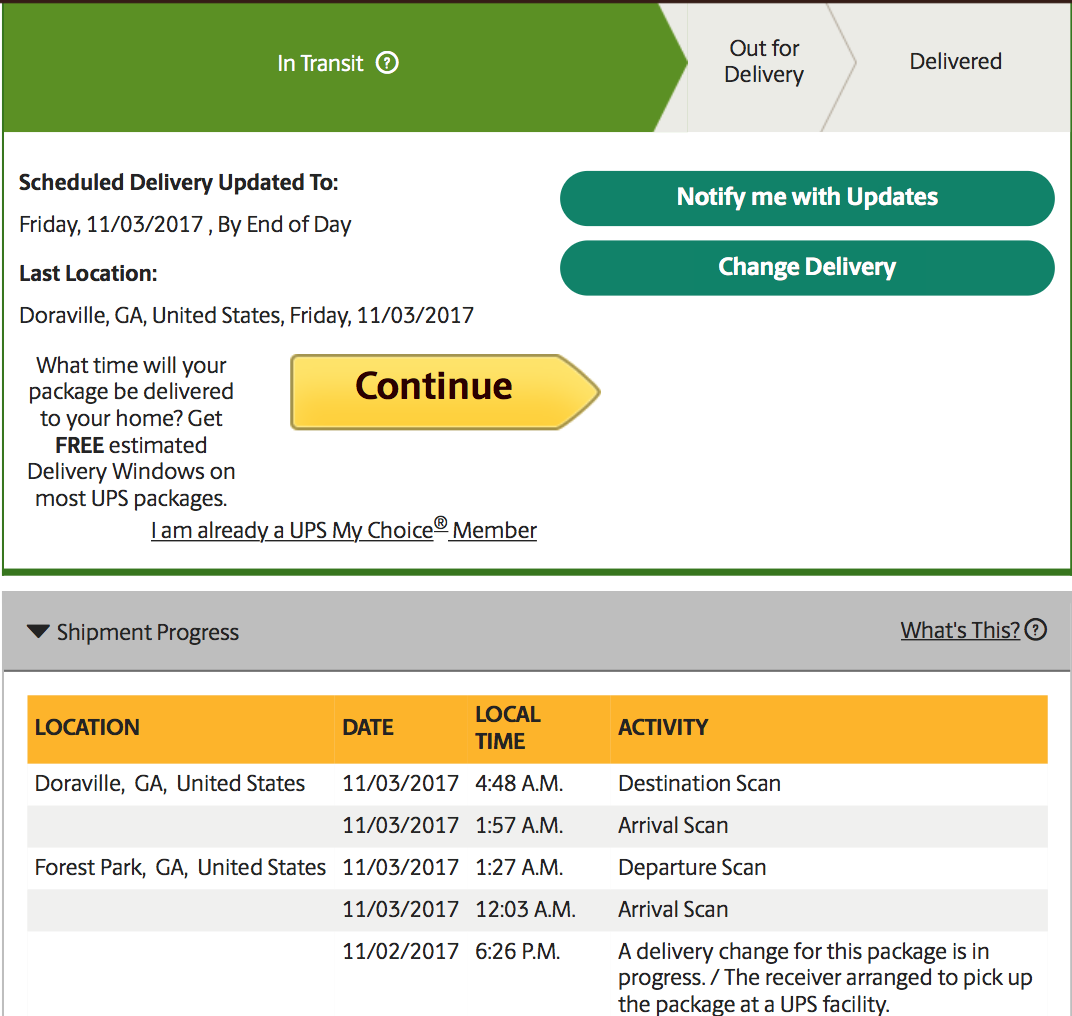Click the 1:57 A.M. time cell
1072x1016 pixels.
[x=519, y=826]
